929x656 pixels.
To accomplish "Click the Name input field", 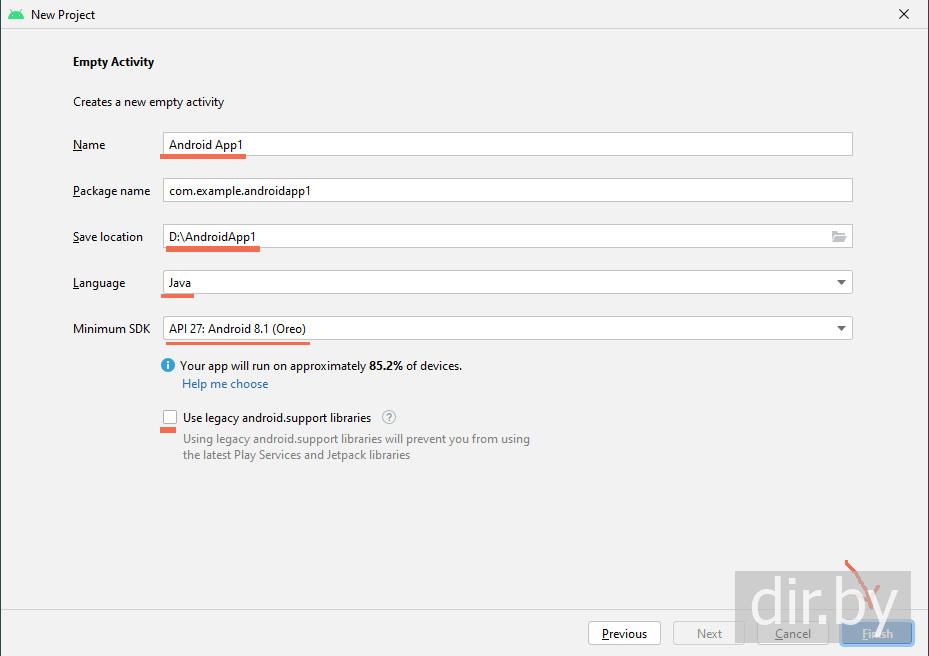I will pyautogui.click(x=508, y=145).
